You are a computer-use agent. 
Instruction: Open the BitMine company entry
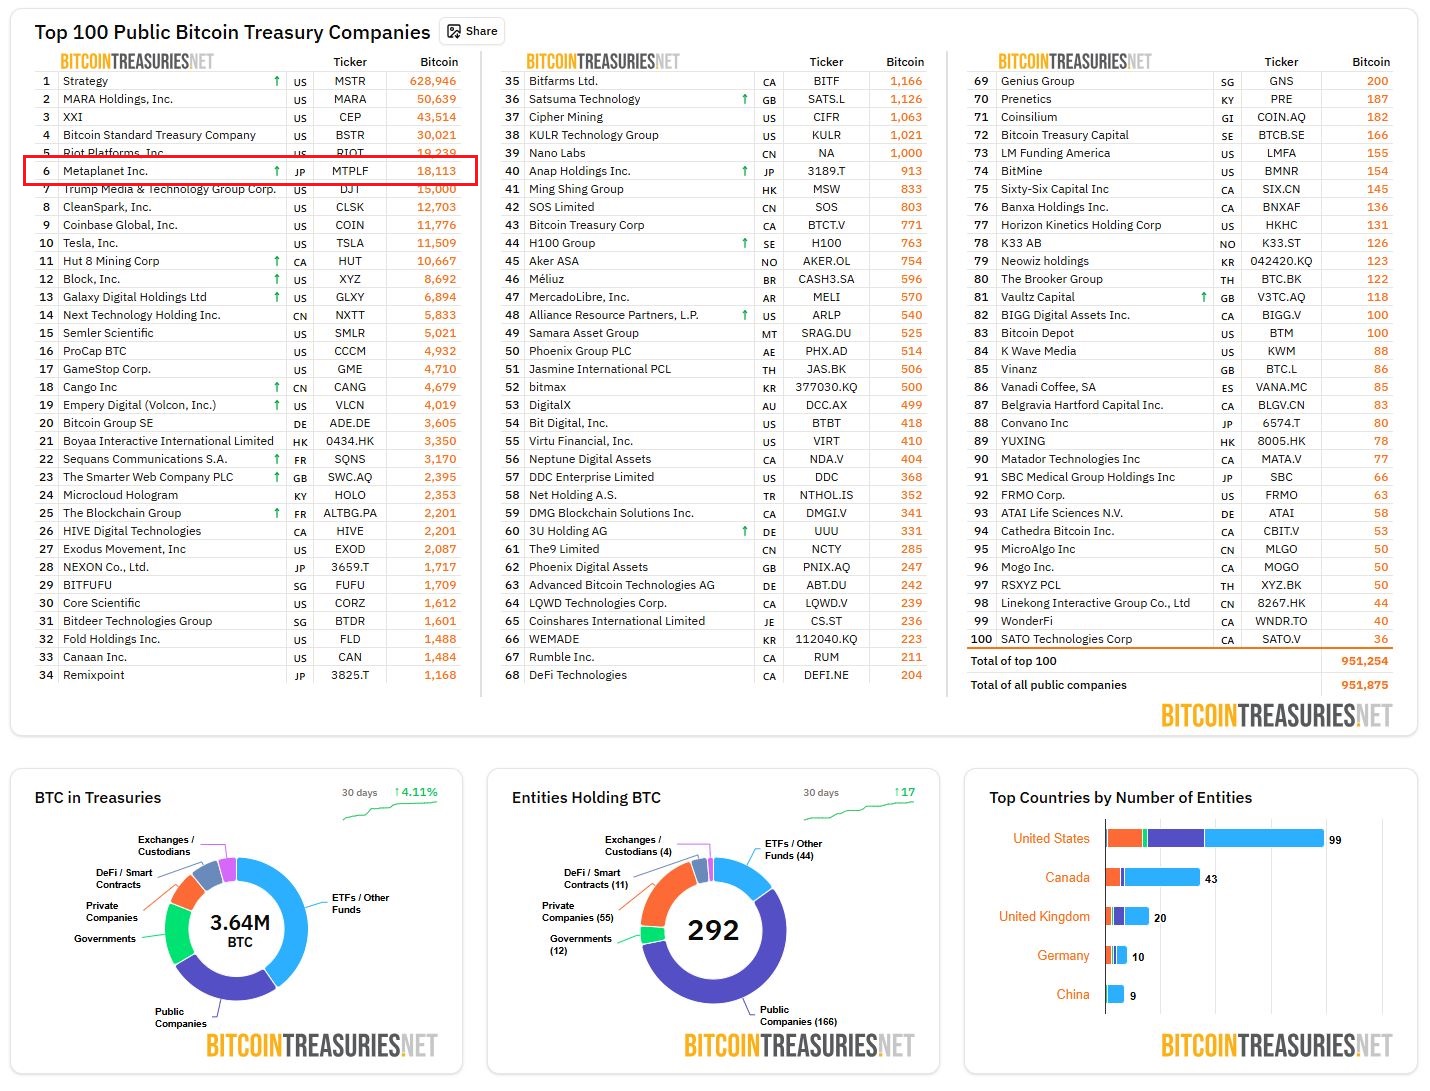point(1022,171)
